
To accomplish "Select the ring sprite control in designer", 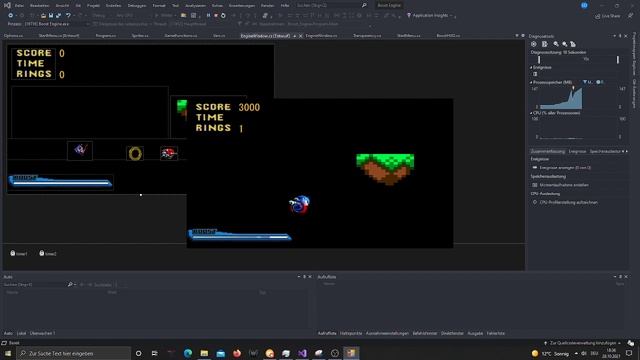I will coord(135,153).
